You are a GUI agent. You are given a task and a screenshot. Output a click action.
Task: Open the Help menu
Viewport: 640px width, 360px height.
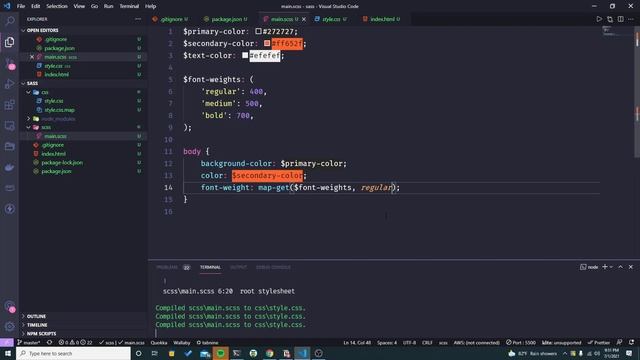[150, 6]
